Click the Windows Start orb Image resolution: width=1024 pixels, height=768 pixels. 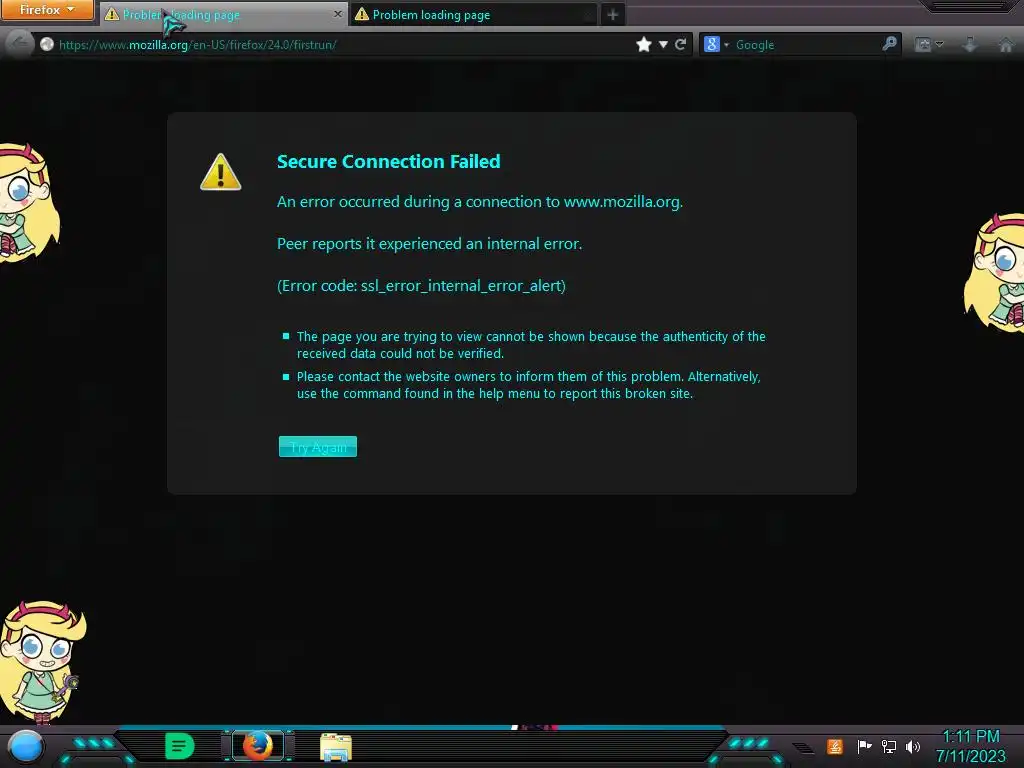[26, 746]
